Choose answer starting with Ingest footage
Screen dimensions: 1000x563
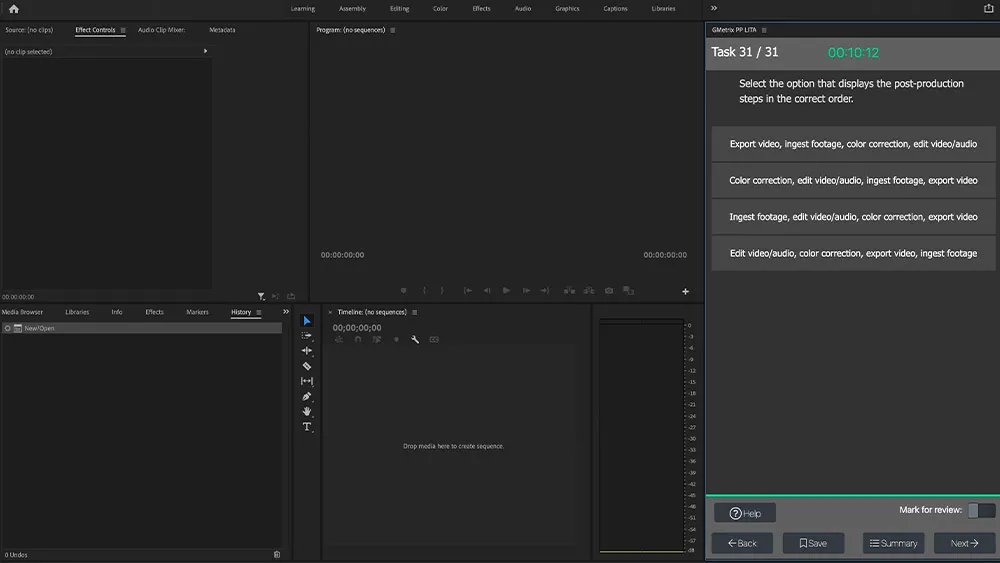coord(853,217)
